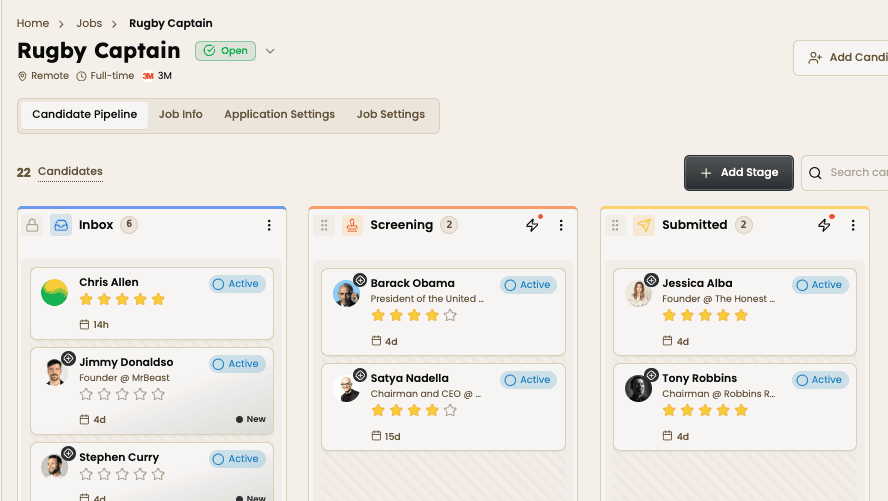Image resolution: width=888 pixels, height=501 pixels.
Task: Click the Inbox count badge 6
Action: [129, 225]
